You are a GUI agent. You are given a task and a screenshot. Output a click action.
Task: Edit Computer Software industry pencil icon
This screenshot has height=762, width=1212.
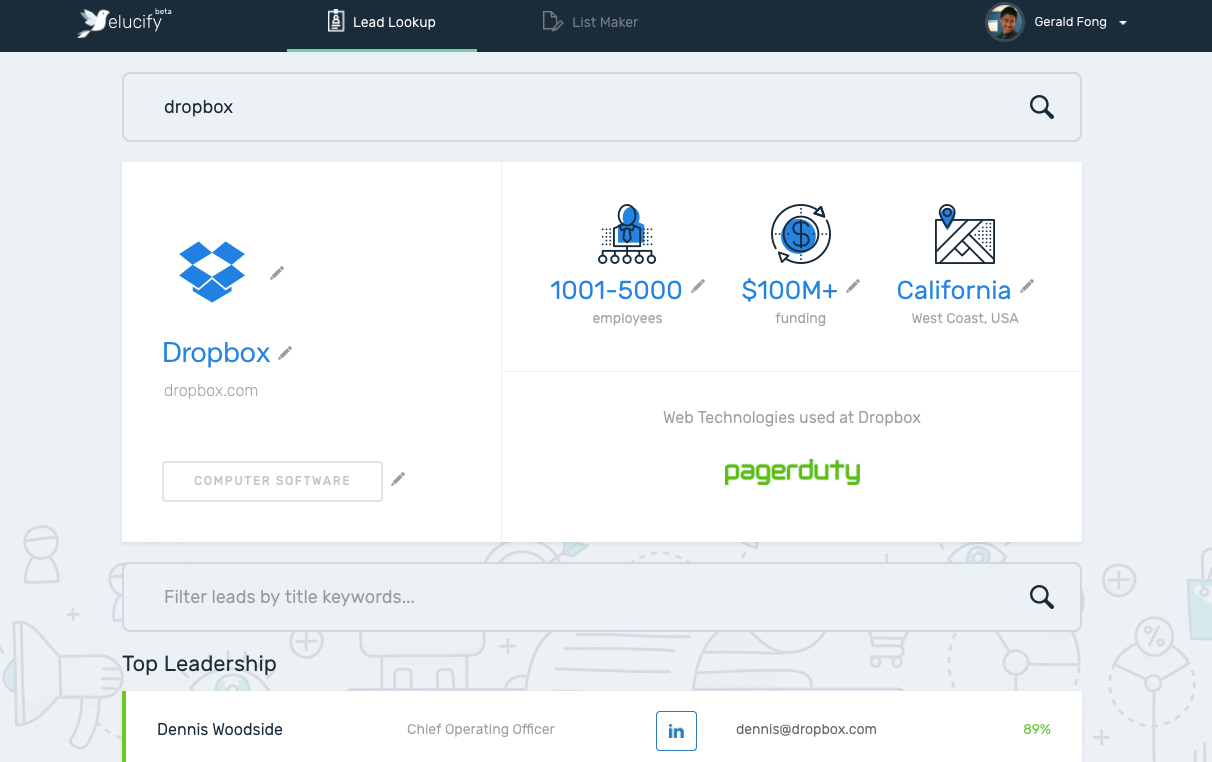pyautogui.click(x=398, y=479)
